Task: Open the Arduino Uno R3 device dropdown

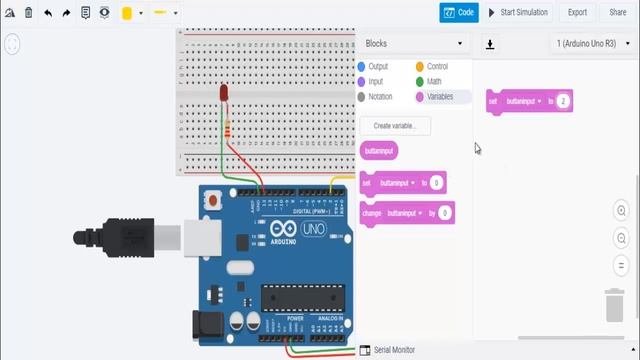Action: [593, 43]
